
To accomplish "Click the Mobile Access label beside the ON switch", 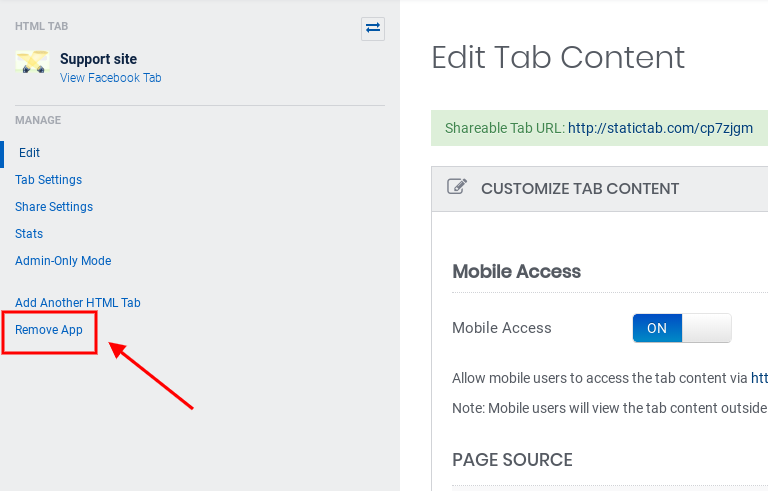I will (502, 328).
